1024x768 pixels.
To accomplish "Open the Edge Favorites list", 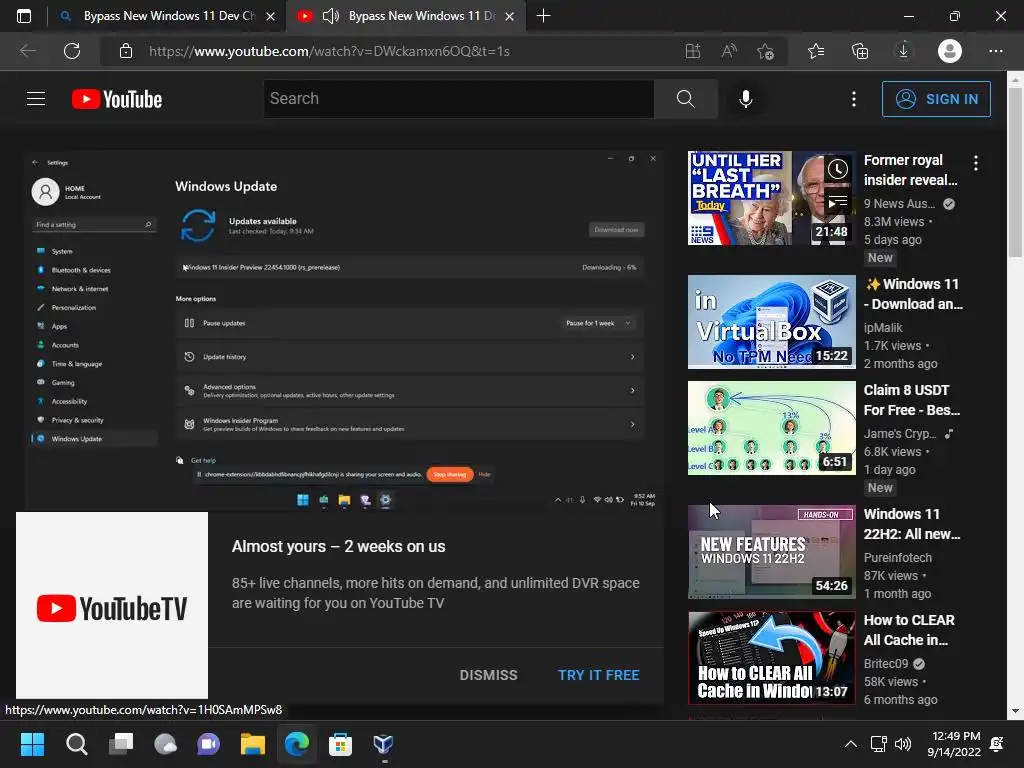I will click(x=816, y=51).
